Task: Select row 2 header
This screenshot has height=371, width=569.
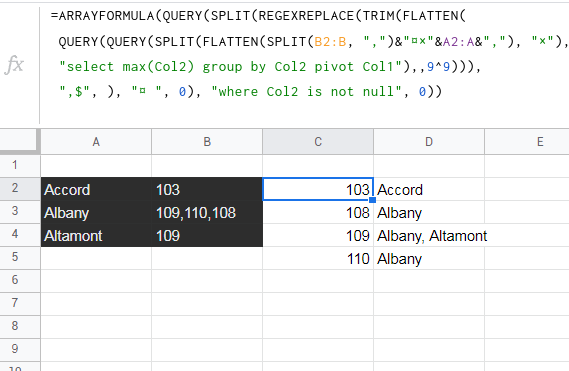Action: click(x=20, y=189)
